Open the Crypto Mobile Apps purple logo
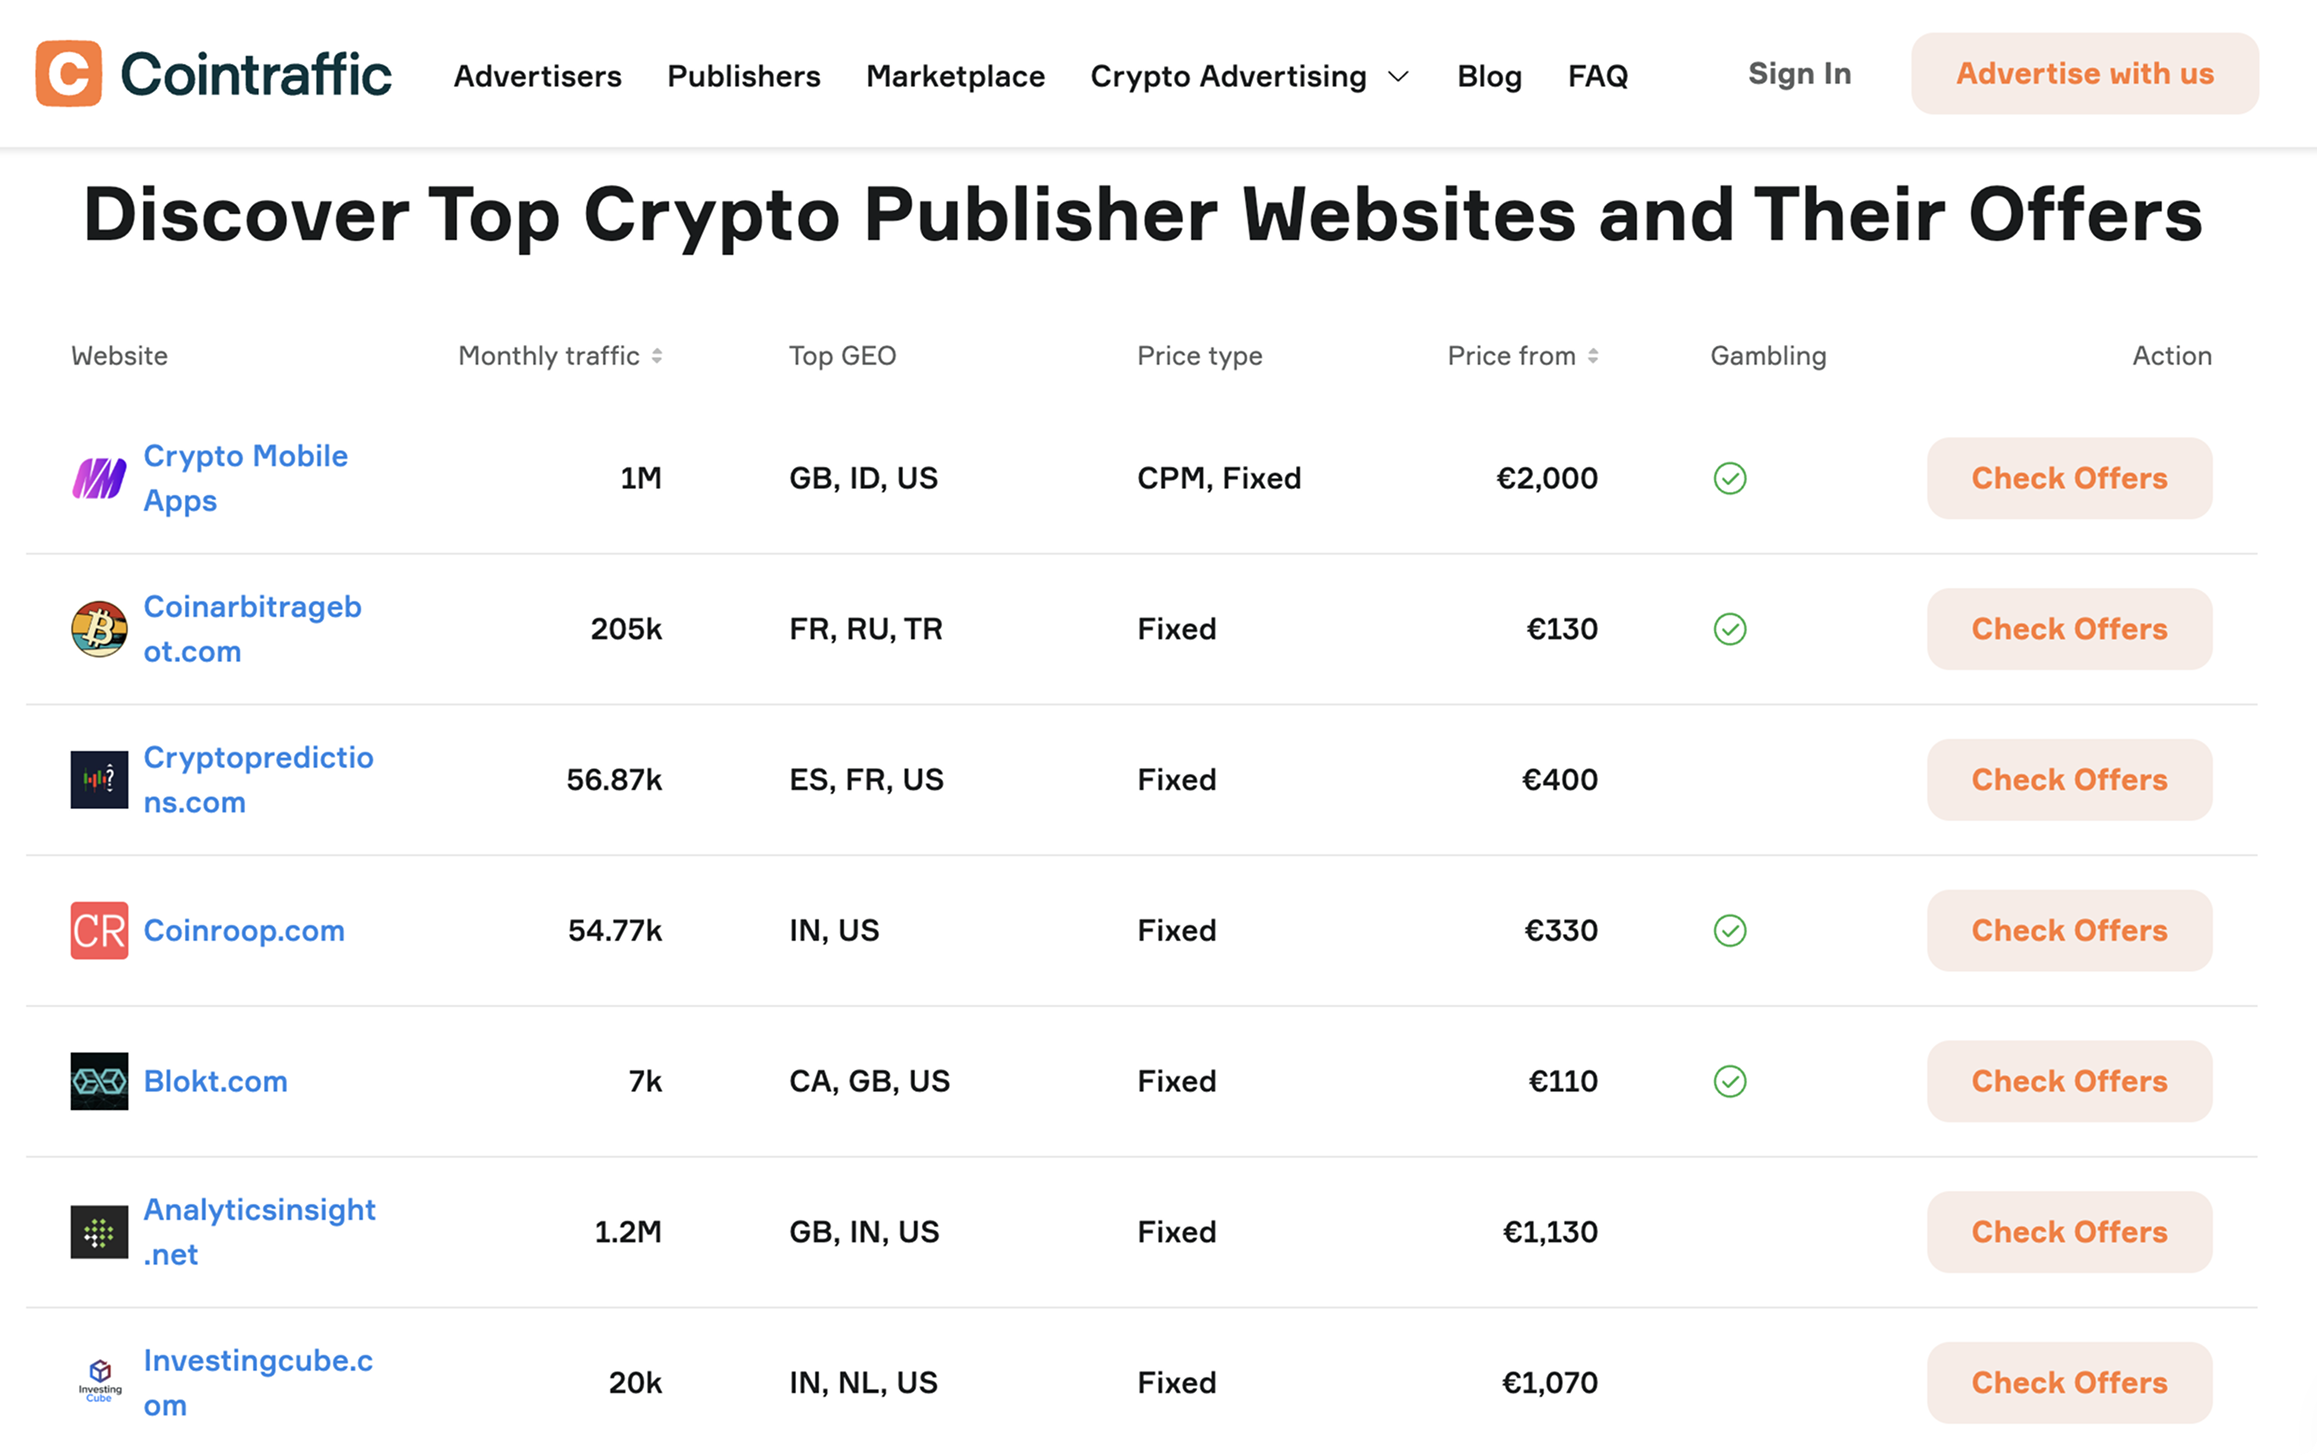 click(99, 478)
